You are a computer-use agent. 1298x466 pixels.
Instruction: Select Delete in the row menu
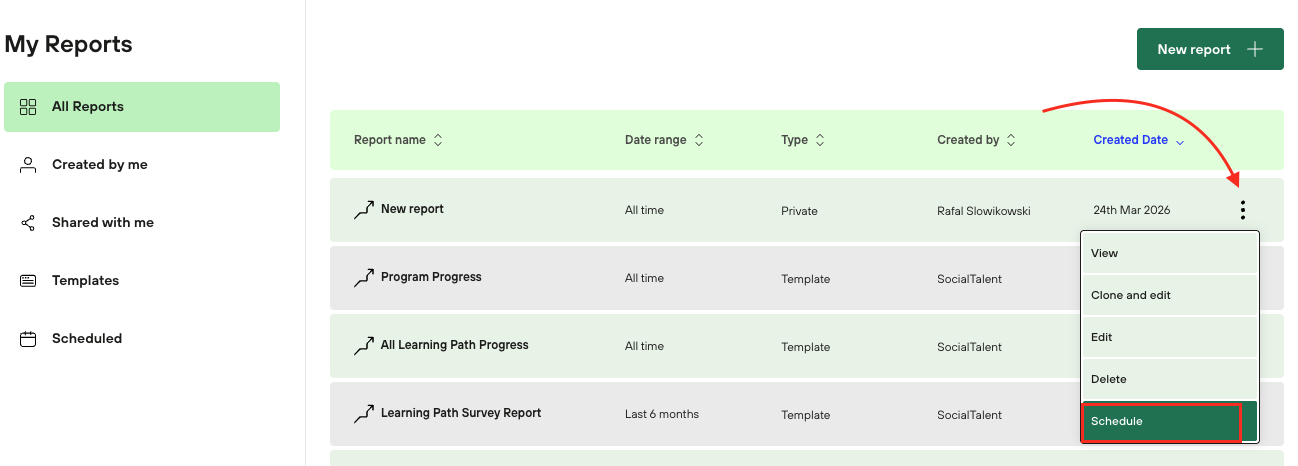click(1109, 380)
